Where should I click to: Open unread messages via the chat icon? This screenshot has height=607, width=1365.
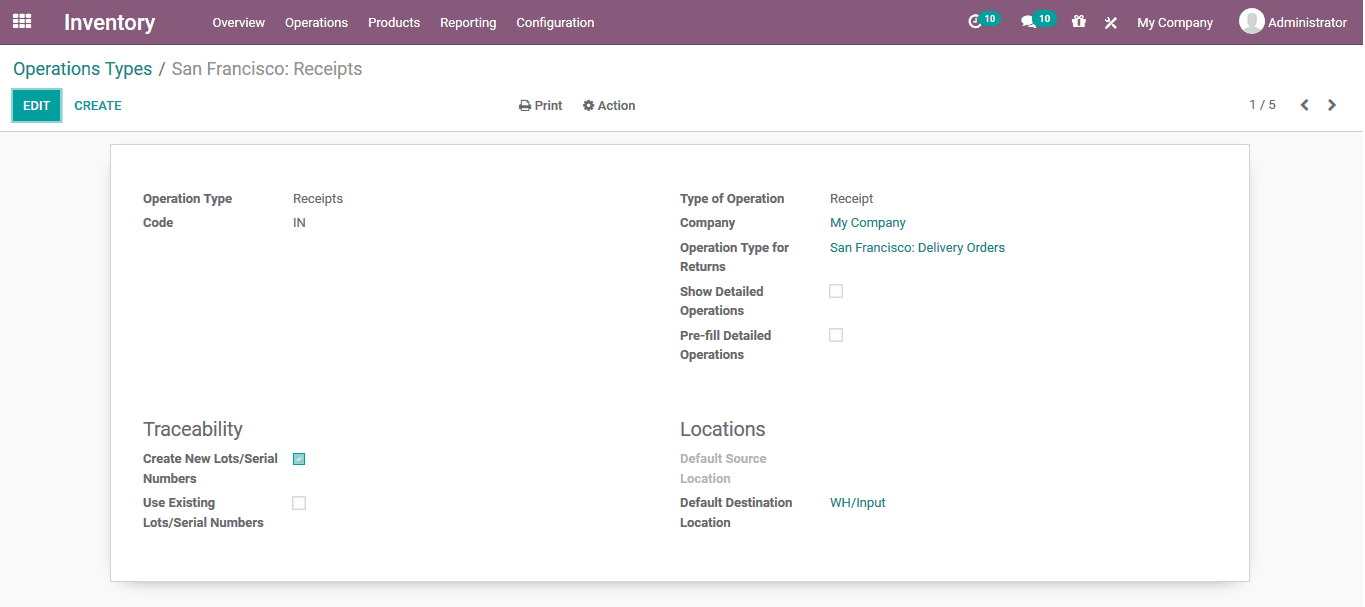(x=1031, y=21)
